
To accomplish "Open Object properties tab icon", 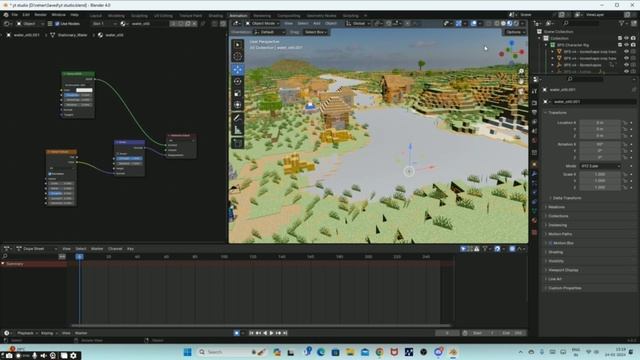I will point(534,164).
